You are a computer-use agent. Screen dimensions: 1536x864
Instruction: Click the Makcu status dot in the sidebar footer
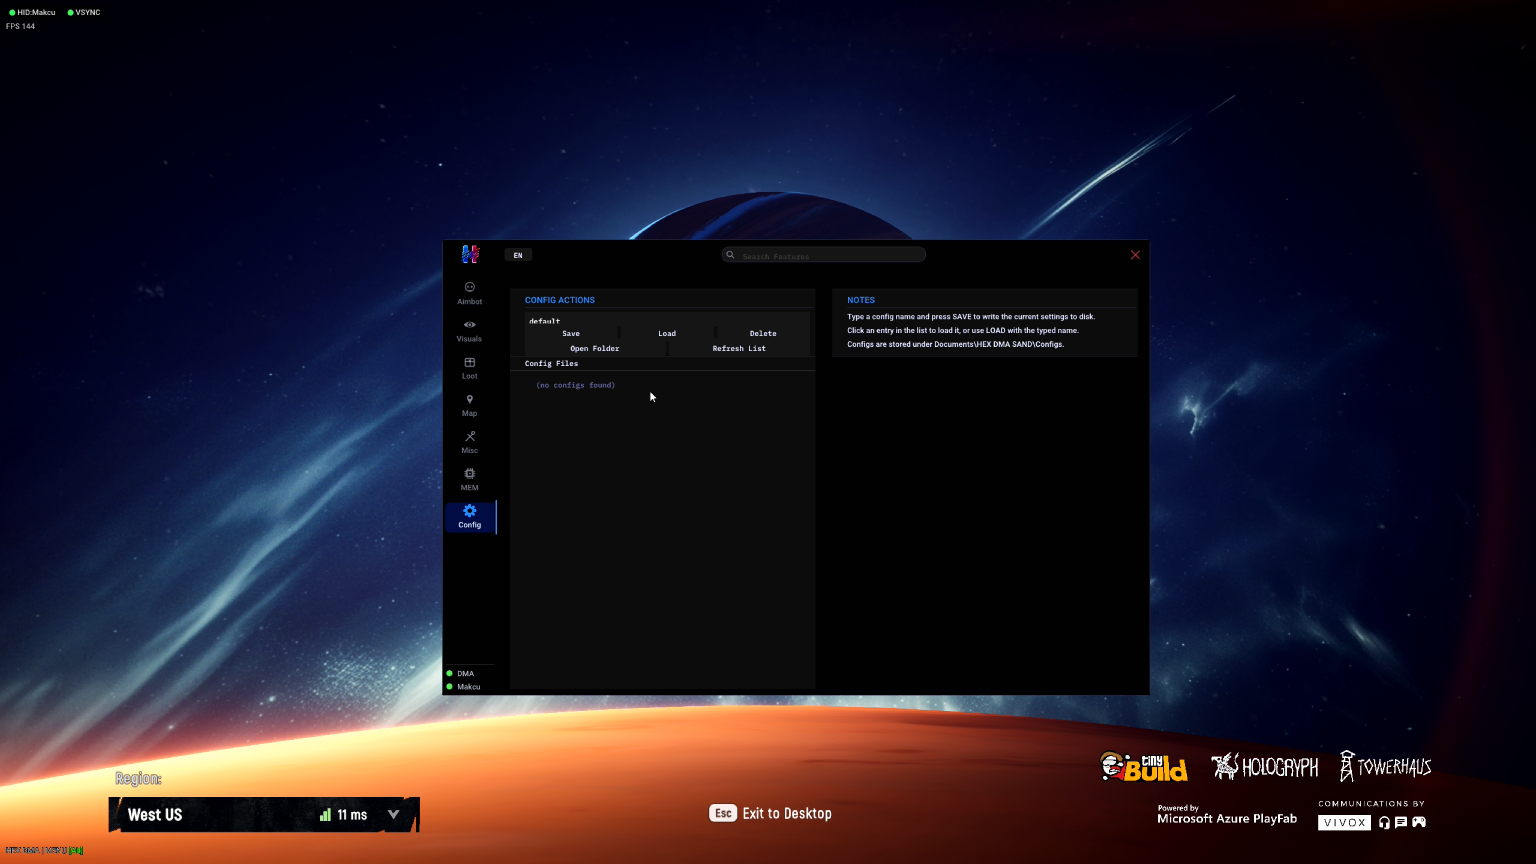pyautogui.click(x=450, y=687)
